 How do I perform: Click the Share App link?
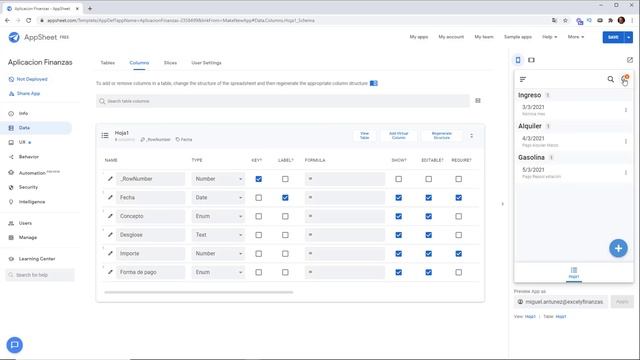28,93
